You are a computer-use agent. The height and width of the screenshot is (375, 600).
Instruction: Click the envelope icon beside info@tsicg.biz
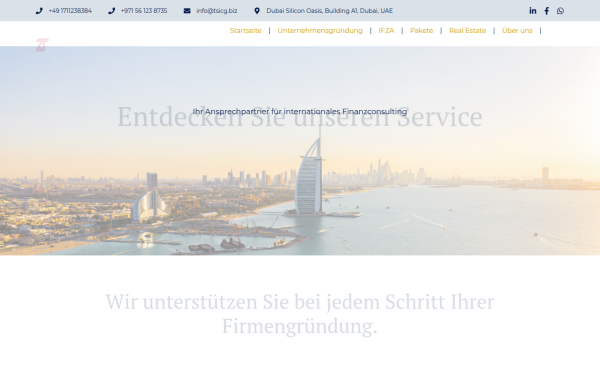[187, 11]
